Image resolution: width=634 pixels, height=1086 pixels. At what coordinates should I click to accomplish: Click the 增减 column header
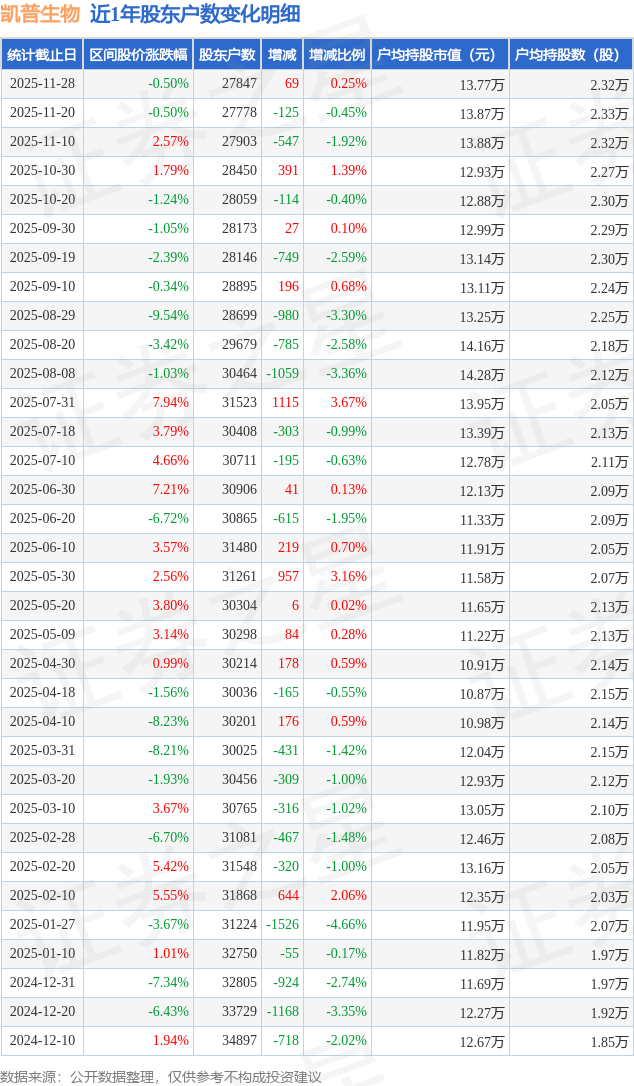(x=282, y=55)
